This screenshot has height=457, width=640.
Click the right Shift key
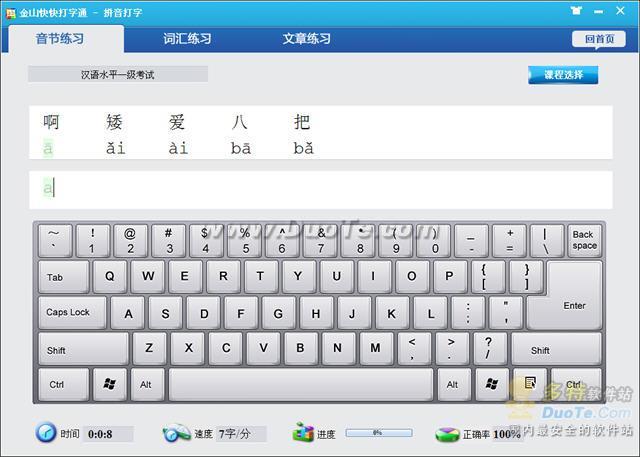pyautogui.click(x=556, y=349)
